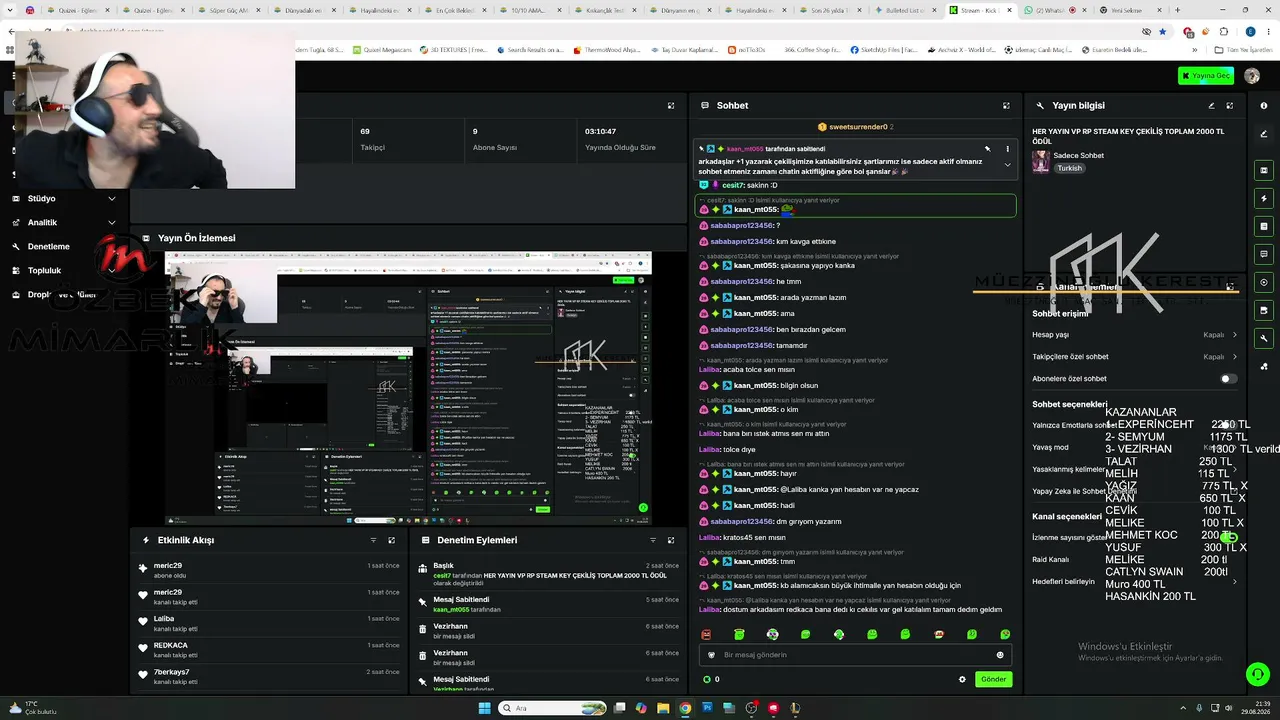Toggle the lightning bolt widget in right sidebar
1280x720 pixels.
pyautogui.click(x=1264, y=198)
